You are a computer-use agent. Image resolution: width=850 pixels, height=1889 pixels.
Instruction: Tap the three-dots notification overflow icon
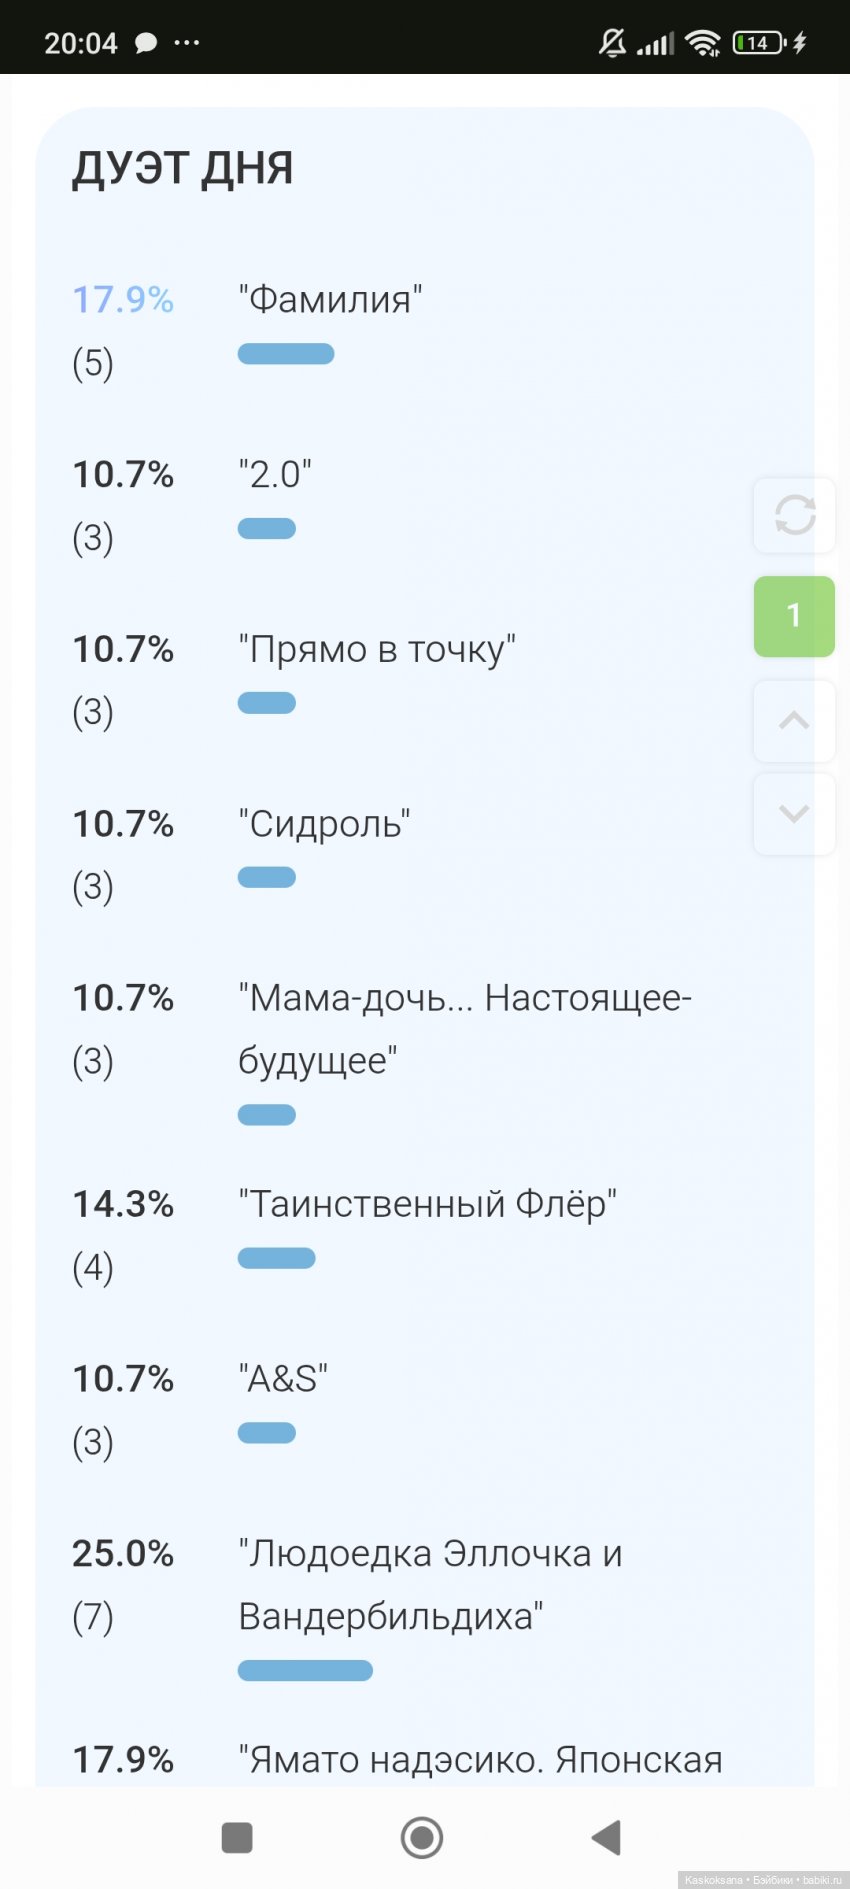tap(187, 43)
